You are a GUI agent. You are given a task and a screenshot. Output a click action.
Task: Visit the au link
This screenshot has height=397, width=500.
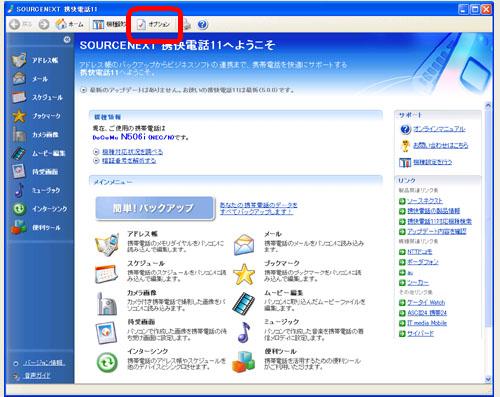(x=410, y=273)
